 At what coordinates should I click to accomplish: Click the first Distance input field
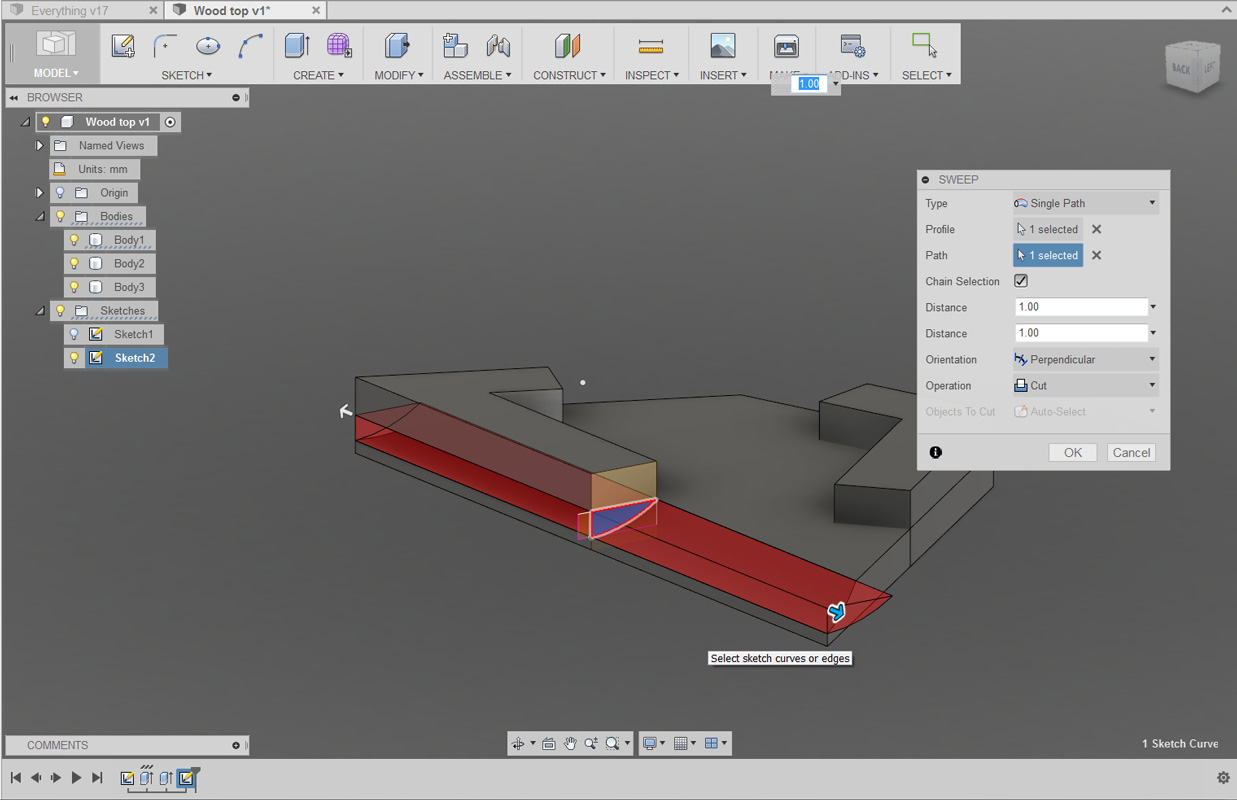tap(1081, 307)
